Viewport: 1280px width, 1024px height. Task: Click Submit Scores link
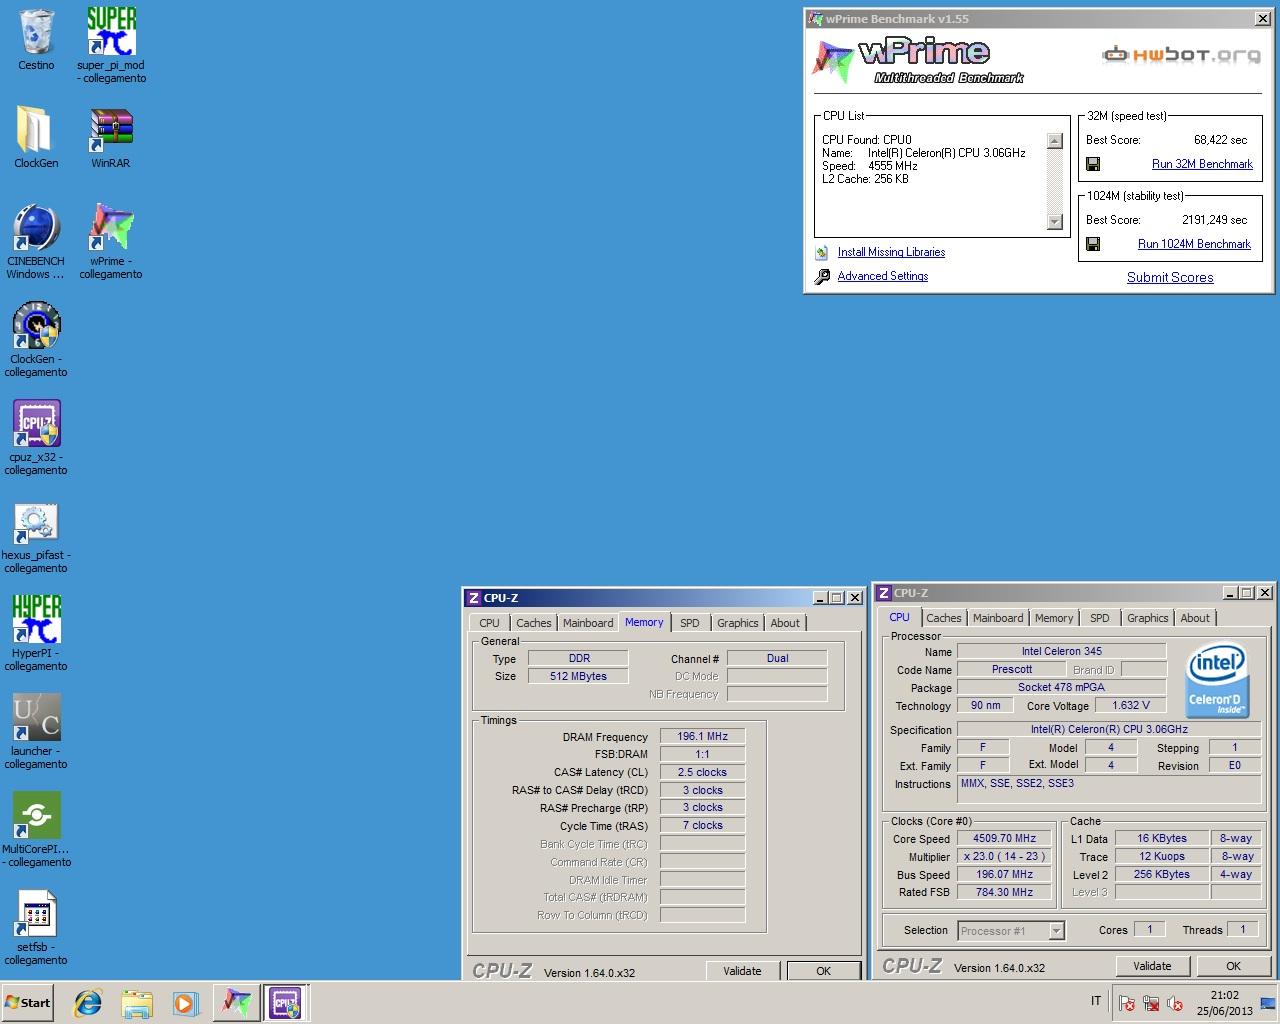pyautogui.click(x=1170, y=278)
